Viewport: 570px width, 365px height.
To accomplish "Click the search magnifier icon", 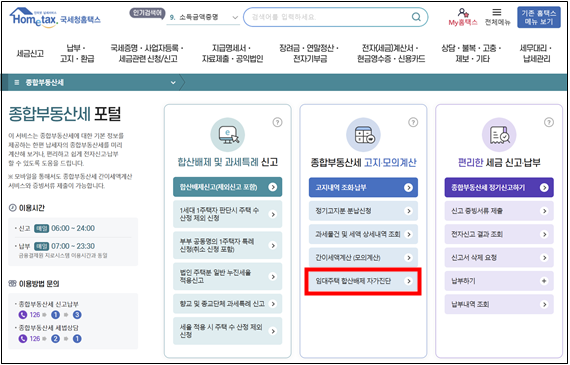I will pyautogui.click(x=416, y=17).
